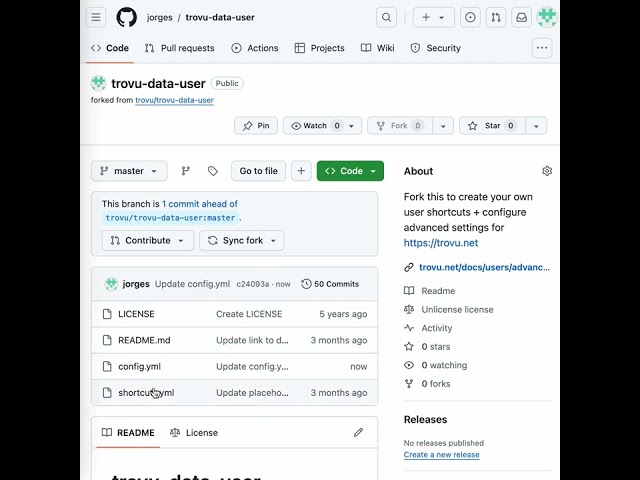This screenshot has width=640, height=480.
Task: Open the Update config.yml commit message
Action: click(x=192, y=284)
